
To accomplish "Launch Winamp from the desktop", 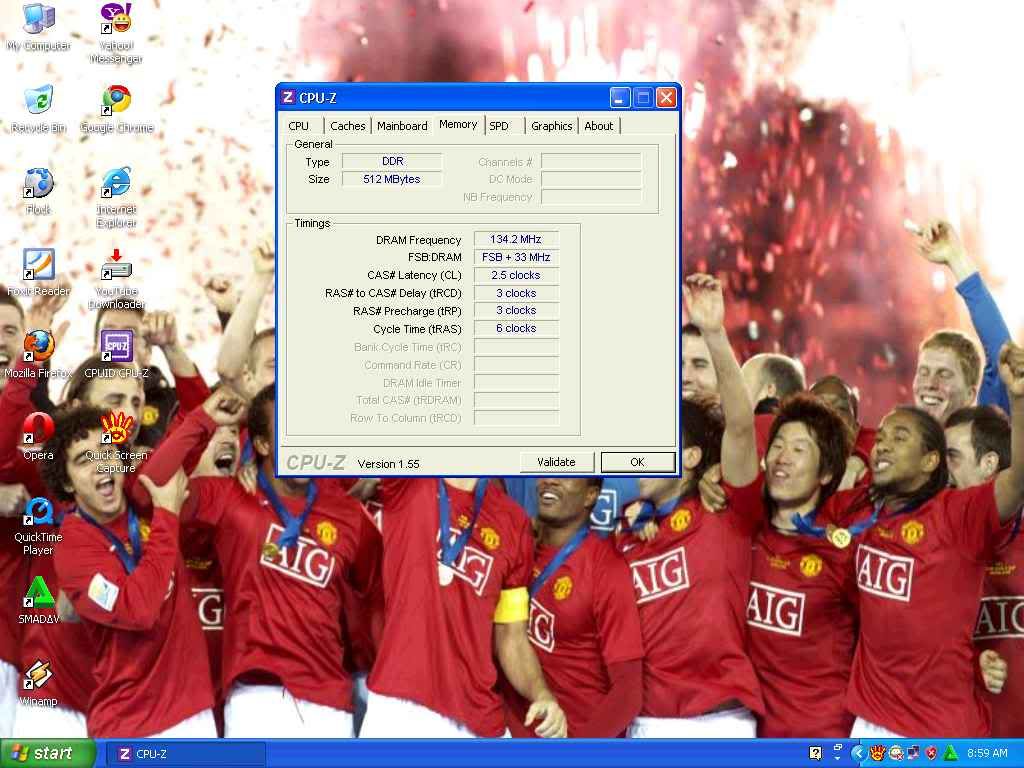I will [x=38, y=682].
